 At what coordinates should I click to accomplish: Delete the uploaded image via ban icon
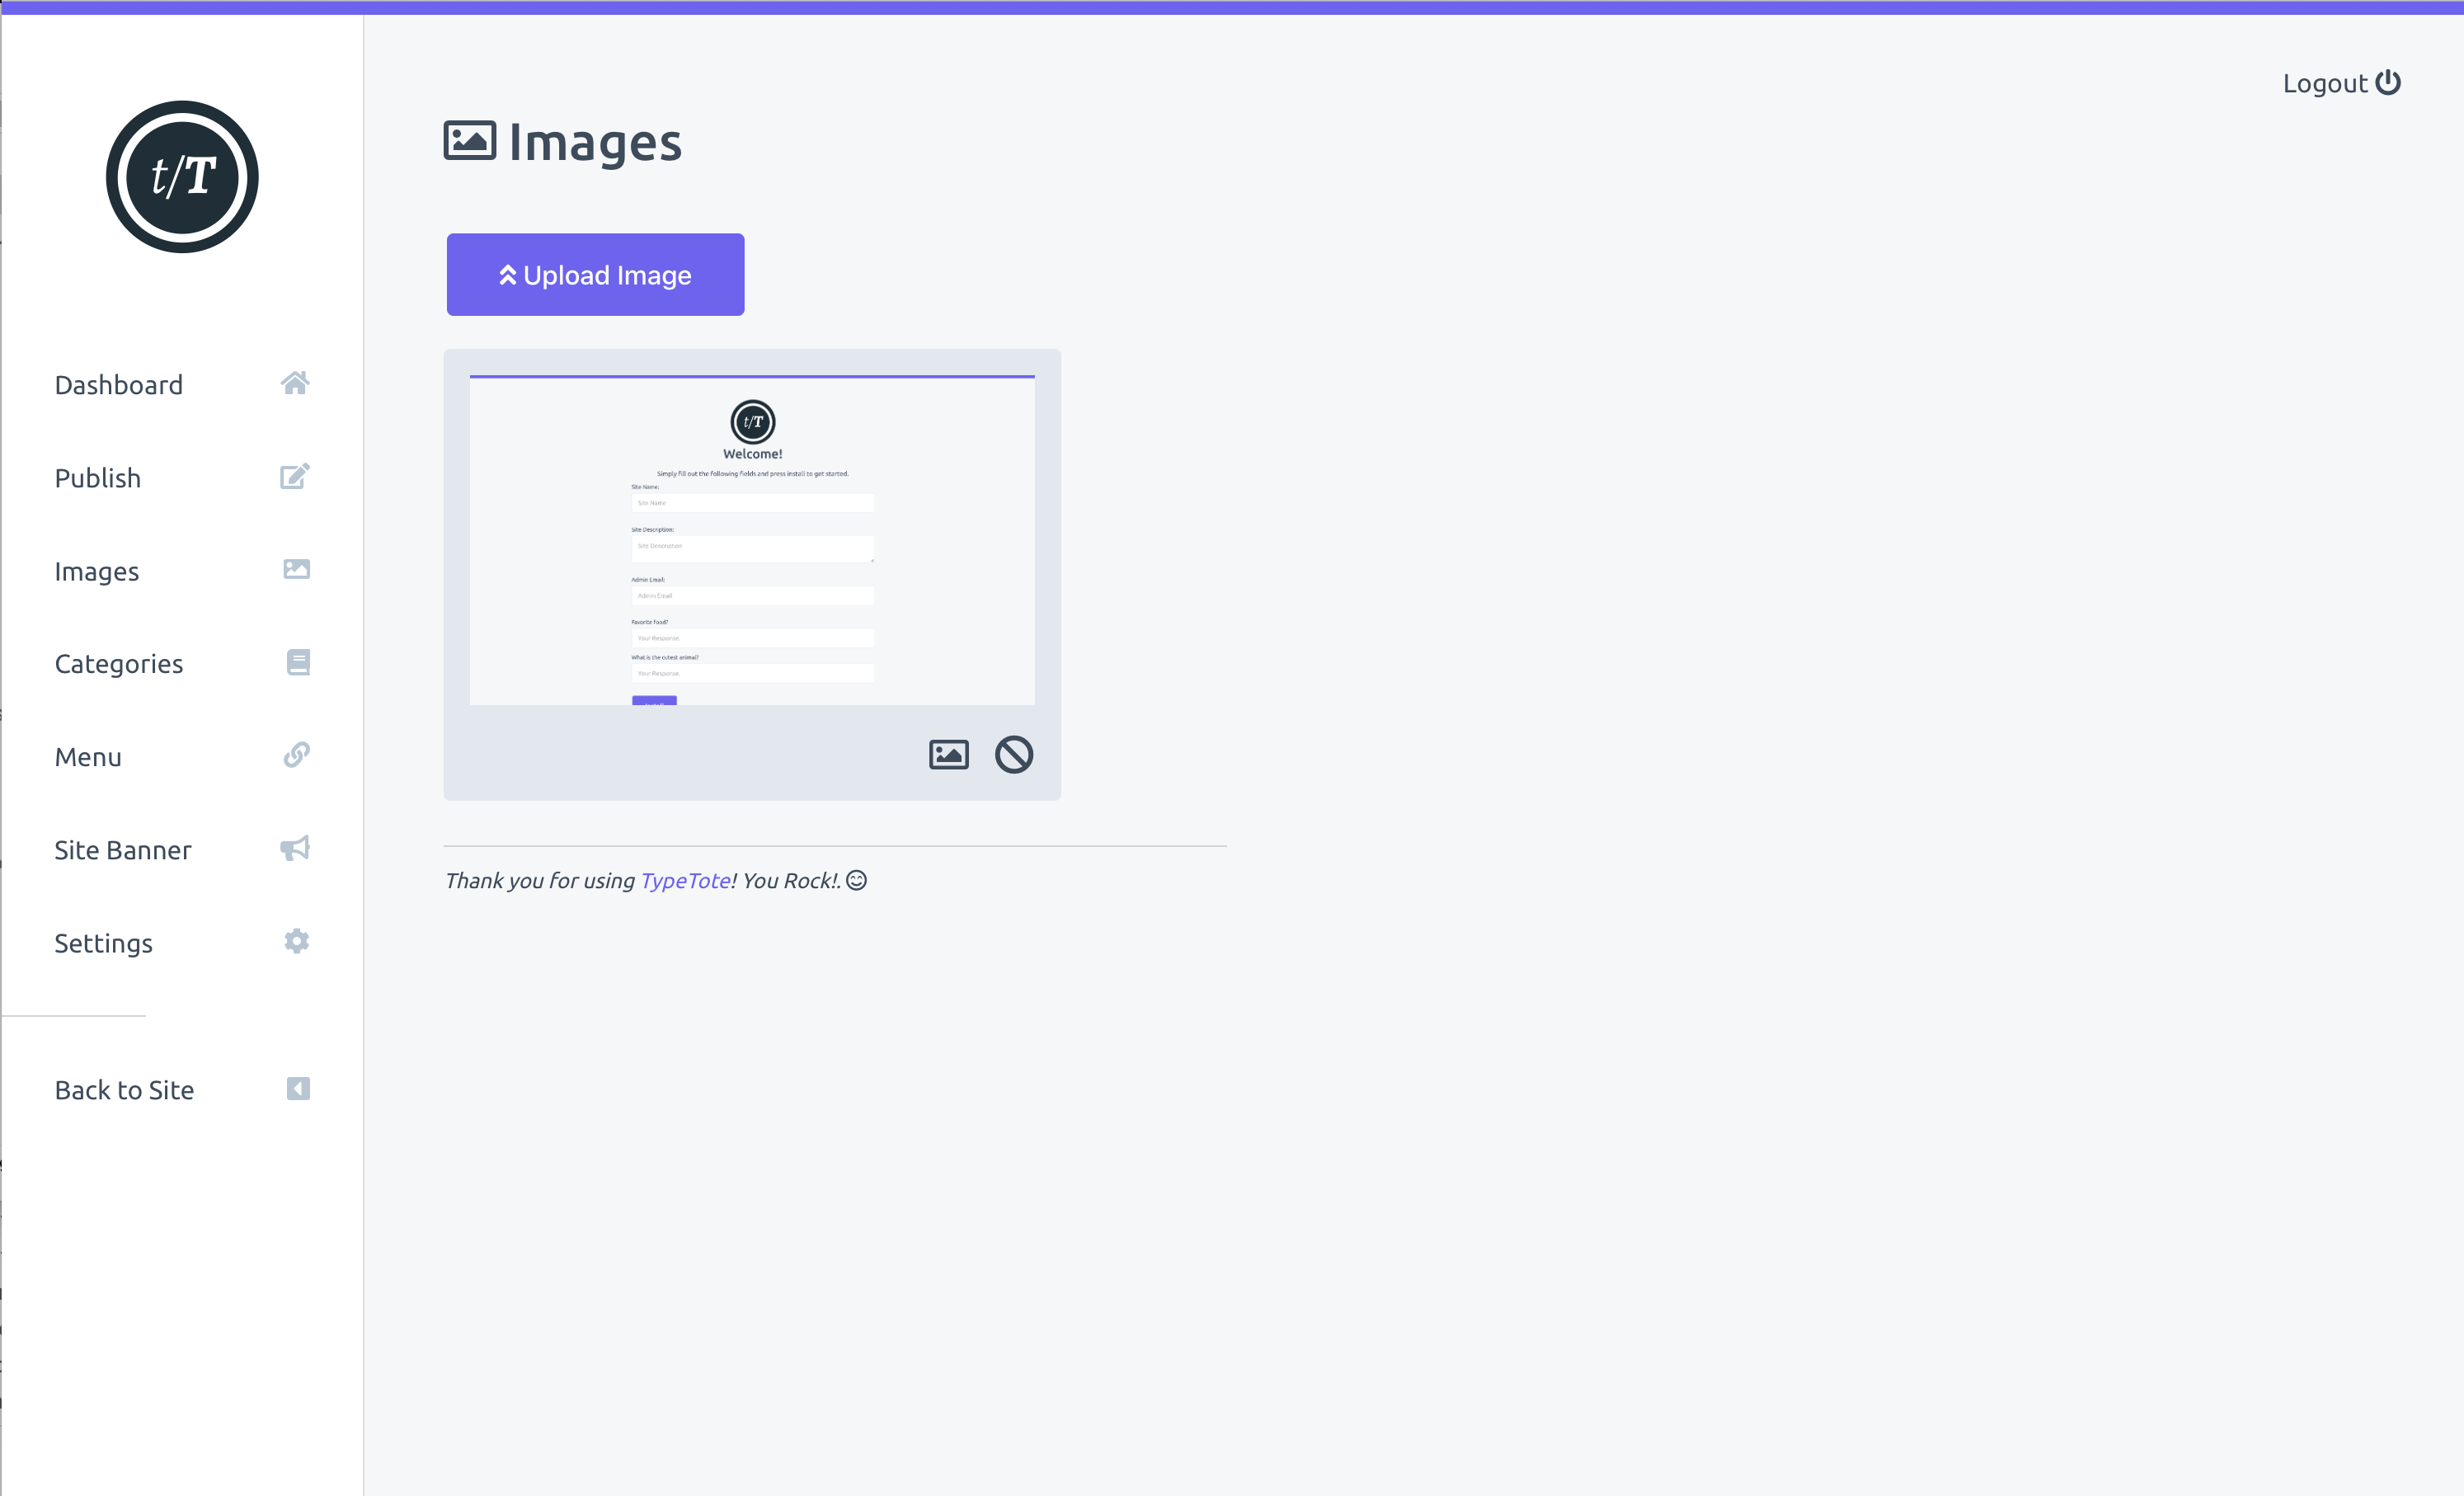tap(1013, 755)
